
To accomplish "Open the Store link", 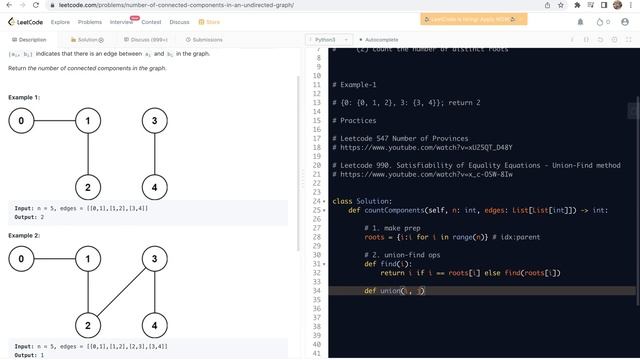I will pos(209,22).
